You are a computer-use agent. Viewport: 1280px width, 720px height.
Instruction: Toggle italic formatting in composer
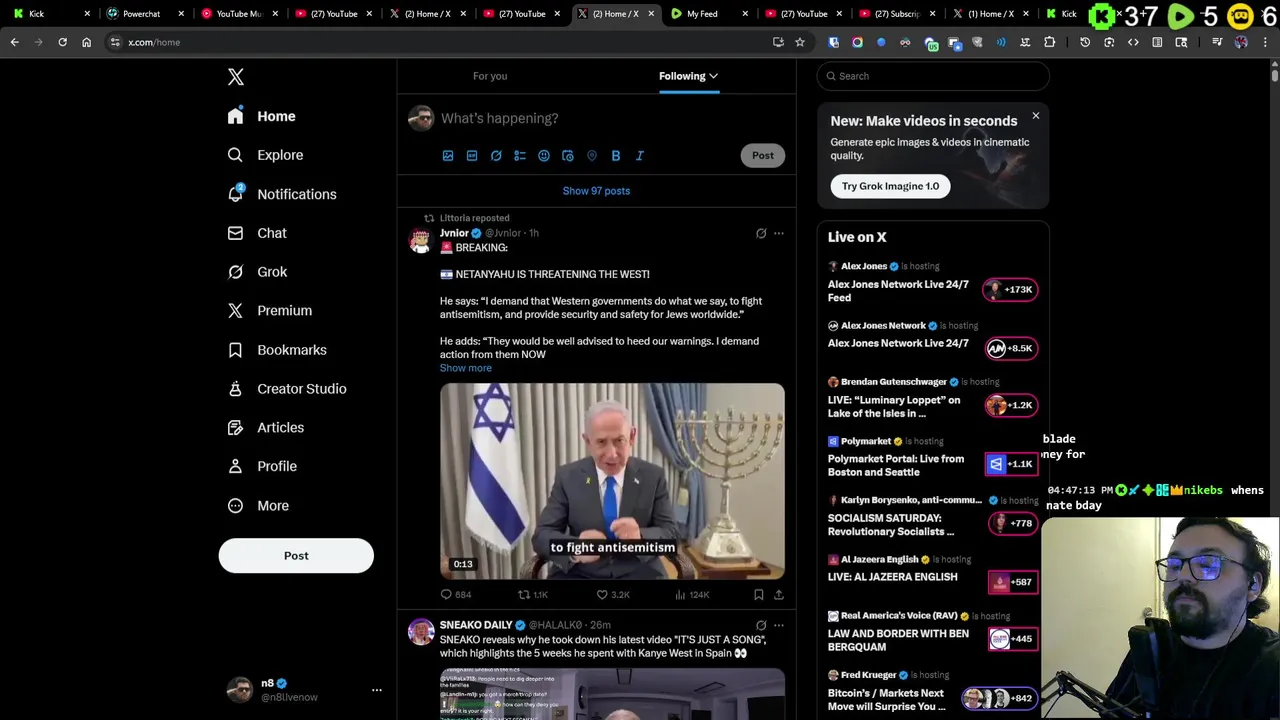(640, 156)
